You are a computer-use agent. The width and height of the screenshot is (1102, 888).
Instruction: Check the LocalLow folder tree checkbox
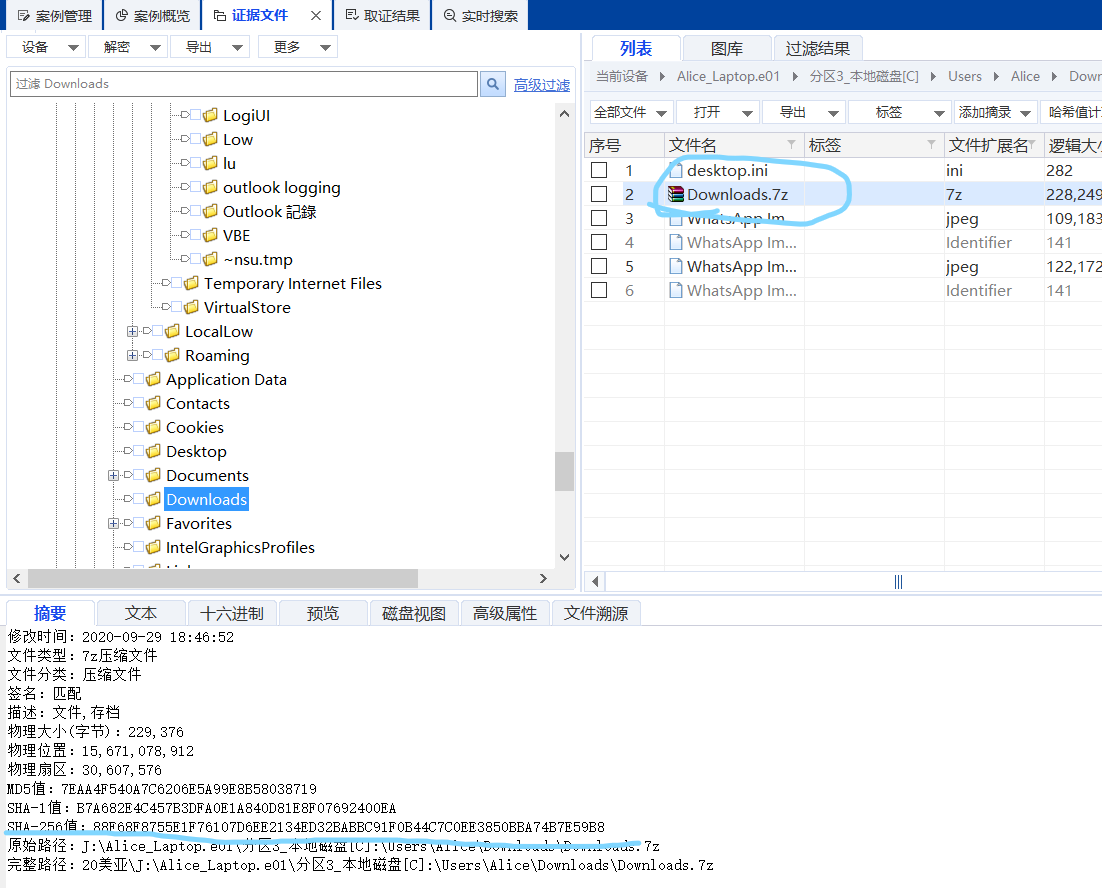pyautogui.click(x=157, y=331)
